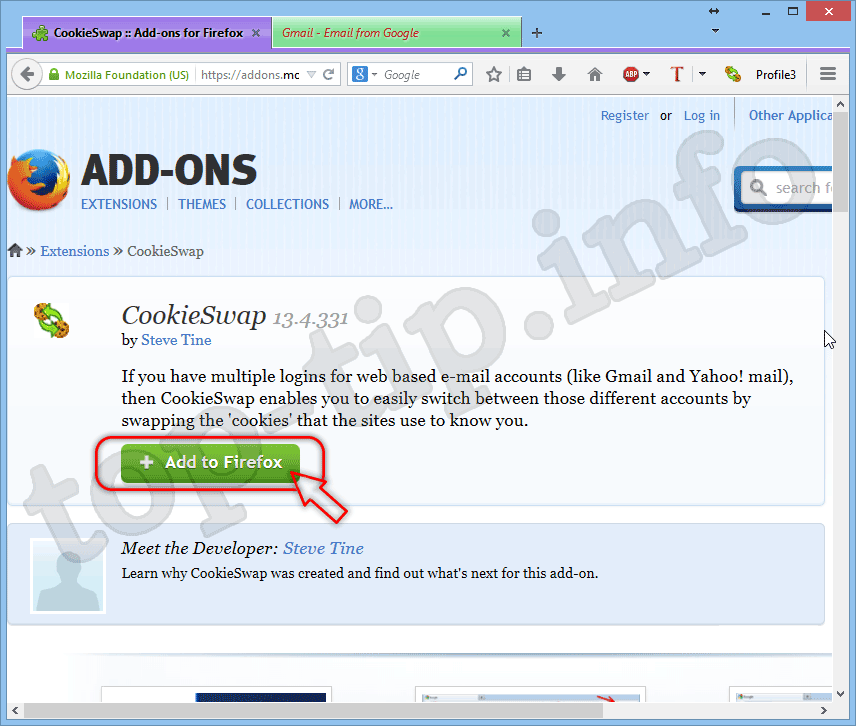Open the Firefox hamburger menu
This screenshot has height=726, width=856.
827,74
